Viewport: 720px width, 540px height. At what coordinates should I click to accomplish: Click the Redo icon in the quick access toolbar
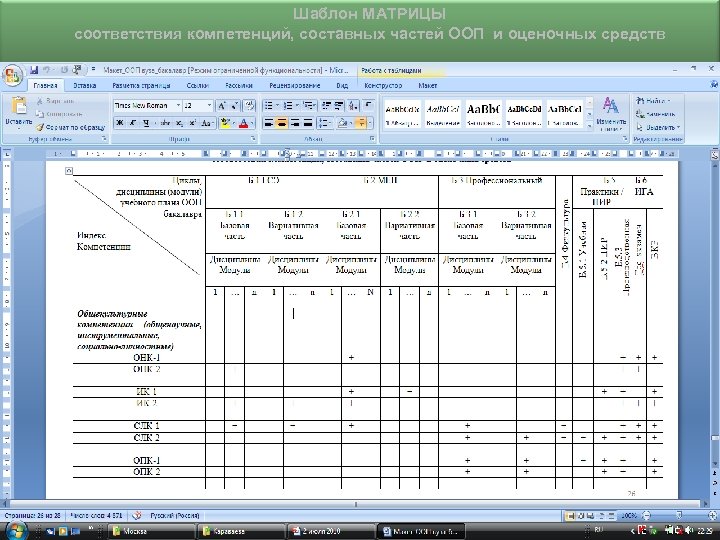pos(64,70)
